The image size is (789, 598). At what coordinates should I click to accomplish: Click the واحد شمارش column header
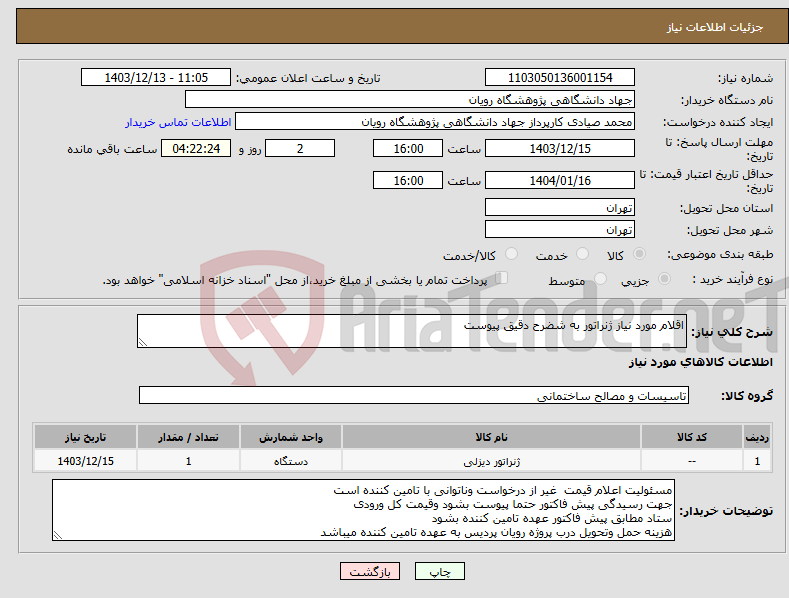[x=290, y=437]
